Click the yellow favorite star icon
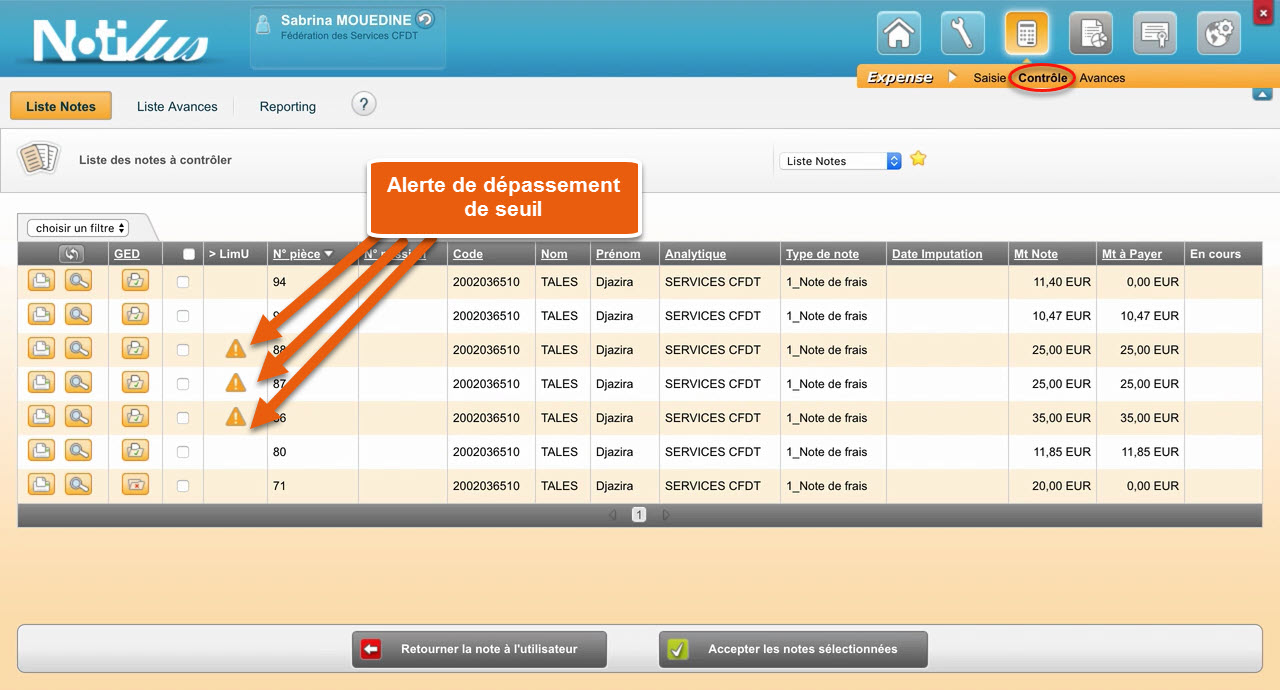The height and width of the screenshot is (690, 1280). pyautogui.click(x=918, y=159)
